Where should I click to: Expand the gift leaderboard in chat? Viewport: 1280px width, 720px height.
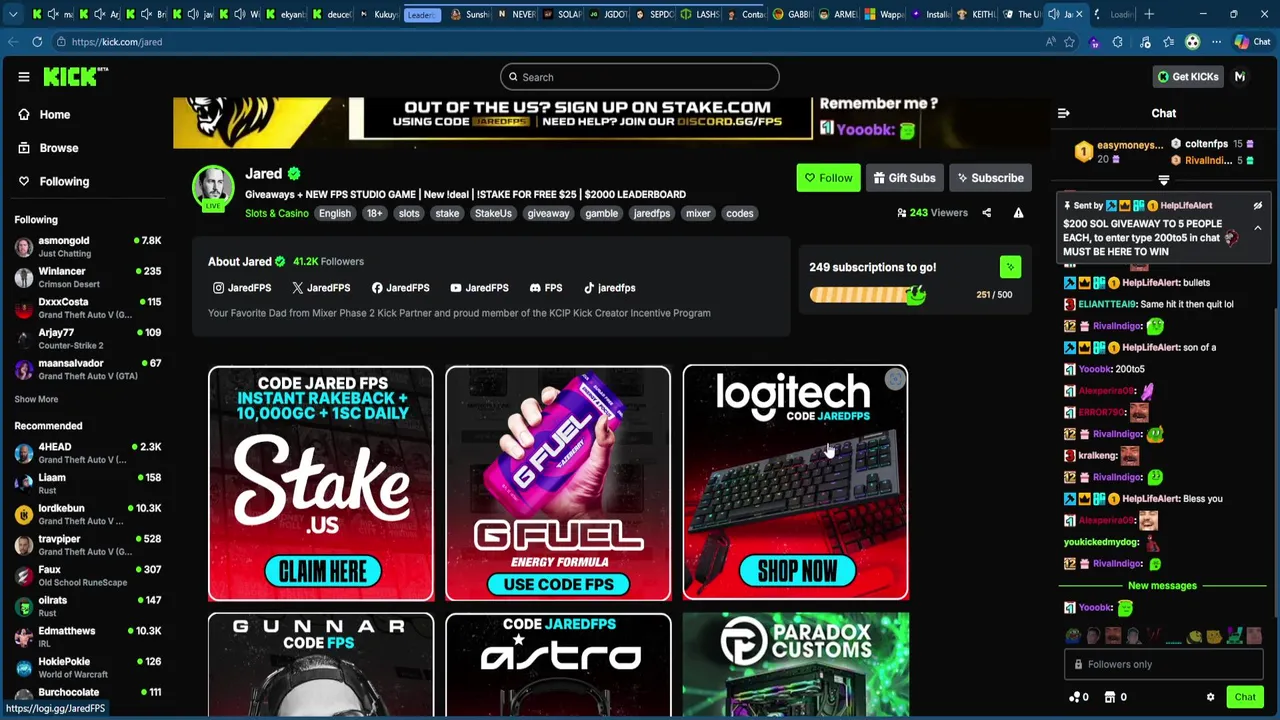pyautogui.click(x=1163, y=180)
